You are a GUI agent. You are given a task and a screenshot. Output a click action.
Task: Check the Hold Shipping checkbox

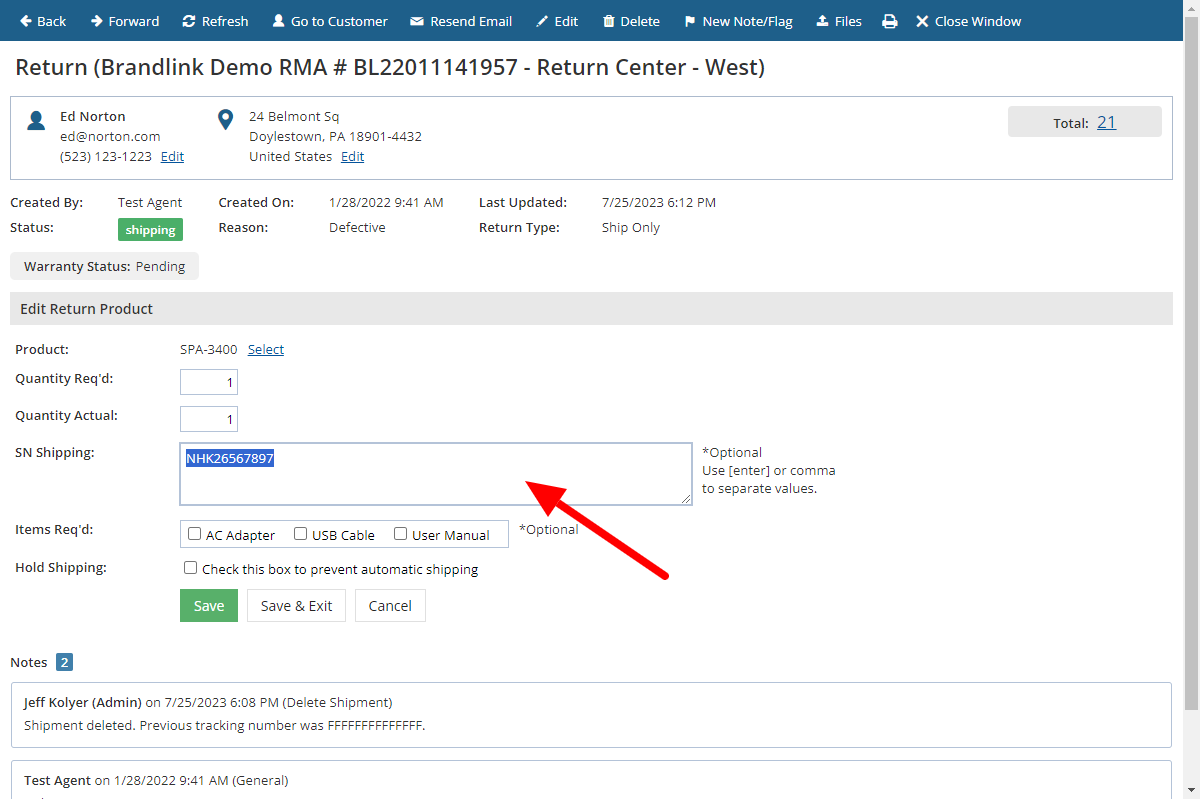click(x=191, y=568)
